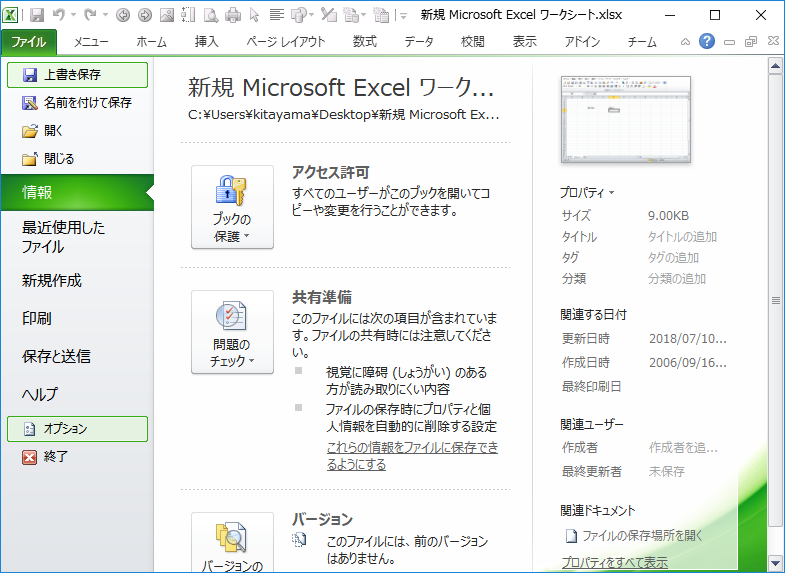Click the Save floppy icon in quick access toolbar

click(x=37, y=16)
